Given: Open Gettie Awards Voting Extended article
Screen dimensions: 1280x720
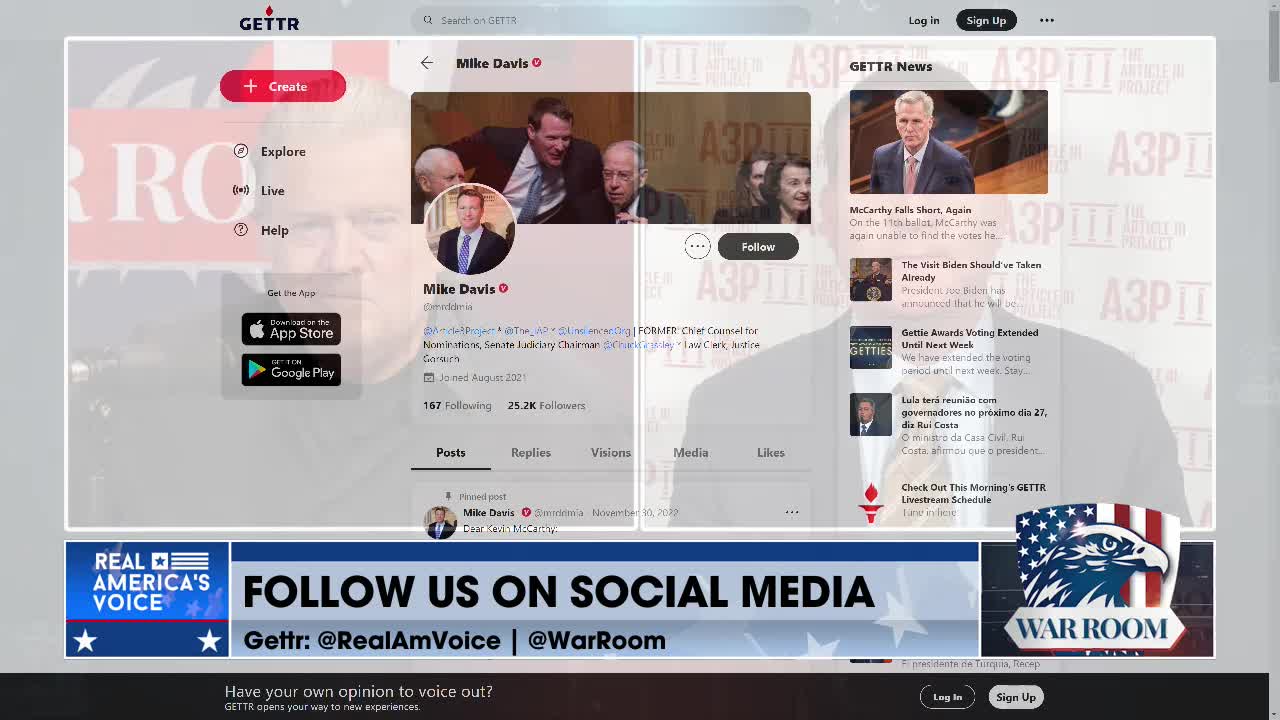Looking at the screenshot, I should tap(970, 338).
